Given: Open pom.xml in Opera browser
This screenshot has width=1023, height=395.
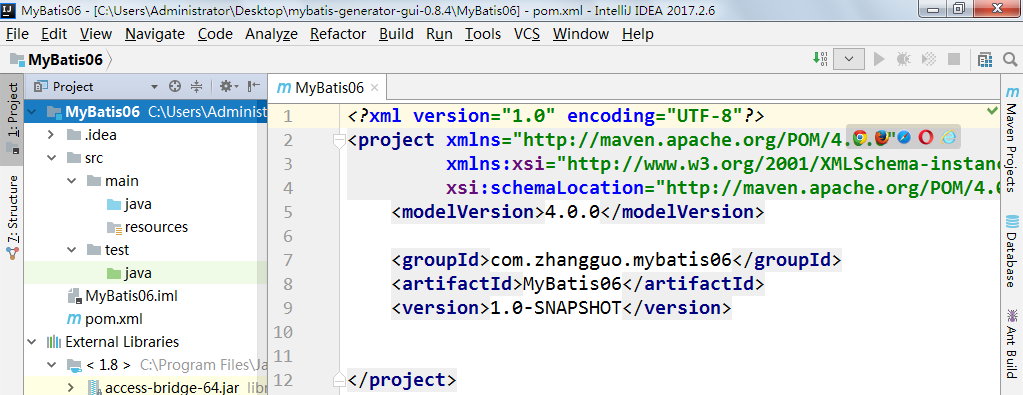Looking at the screenshot, I should pos(926,137).
